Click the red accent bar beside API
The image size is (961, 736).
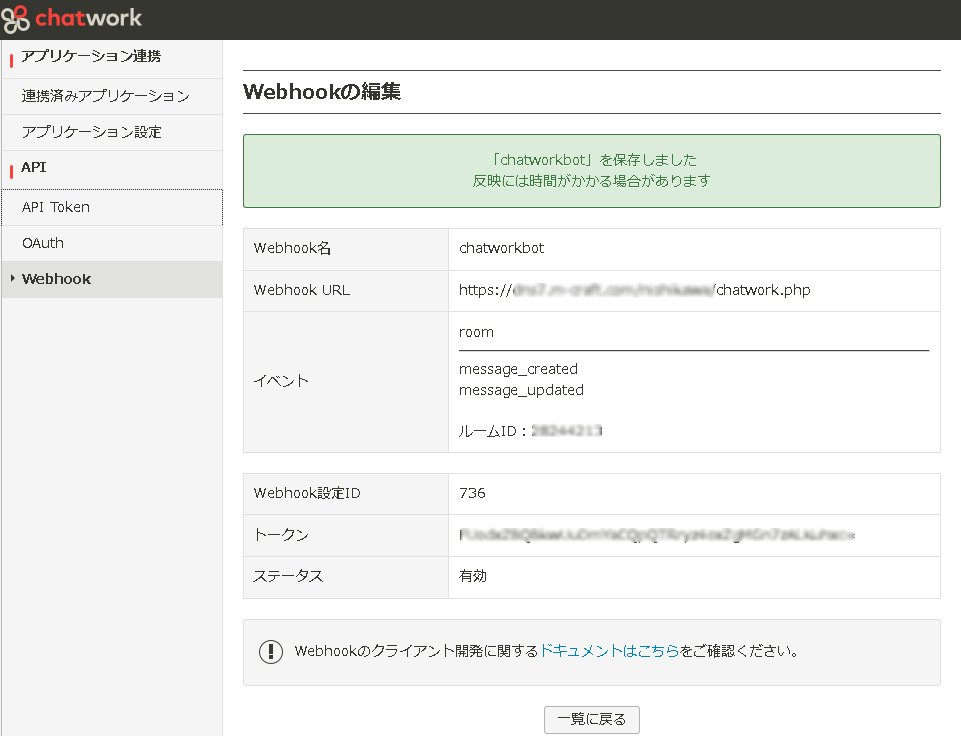tap(13, 167)
